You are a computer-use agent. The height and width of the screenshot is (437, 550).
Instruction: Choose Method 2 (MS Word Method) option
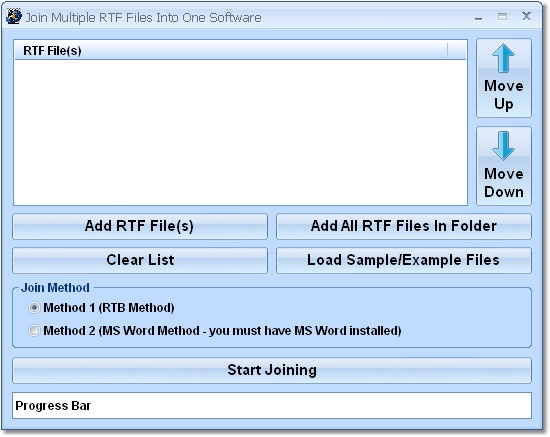[x=34, y=330]
